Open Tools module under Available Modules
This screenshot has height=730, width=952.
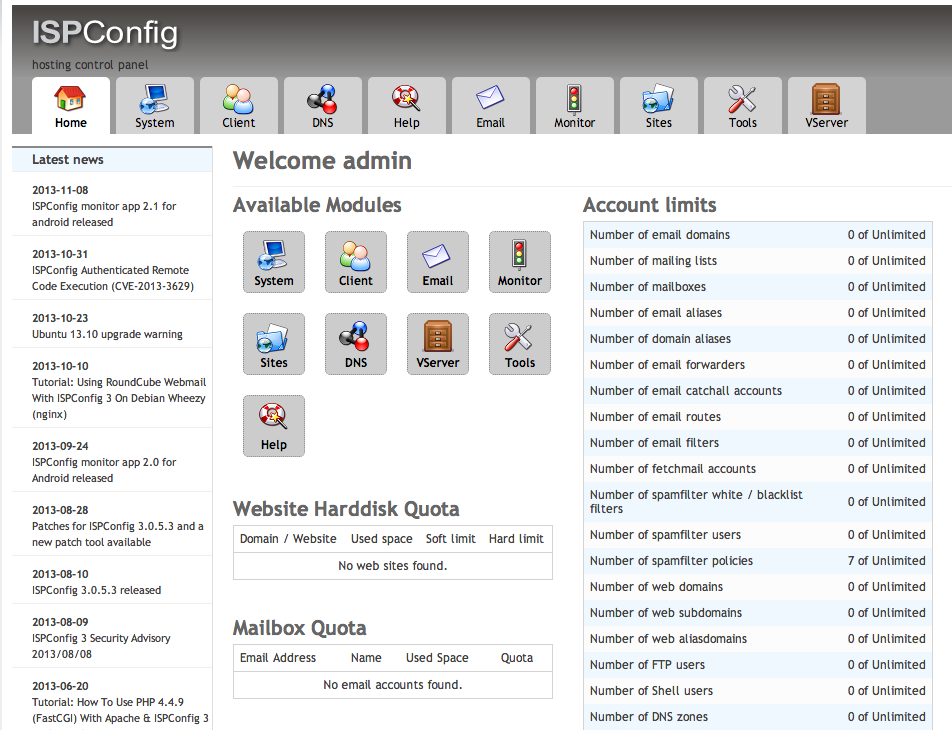point(520,344)
